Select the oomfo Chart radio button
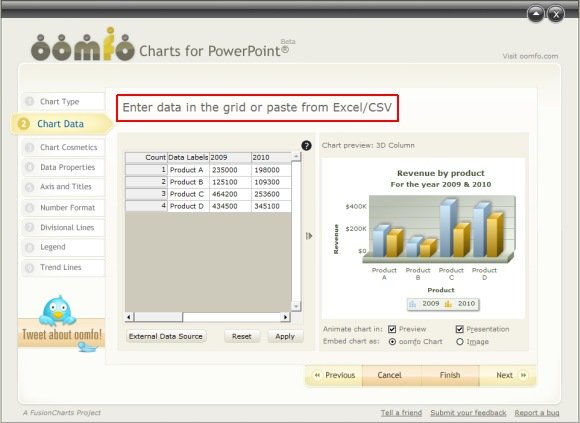 coord(392,342)
